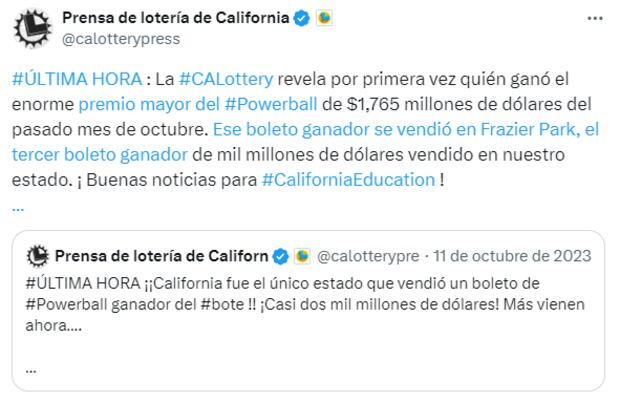Viewport: 620px width, 401px height.
Task: Click the quoted tweet's "Prensa de lotería de Californ" name
Action: point(160,256)
